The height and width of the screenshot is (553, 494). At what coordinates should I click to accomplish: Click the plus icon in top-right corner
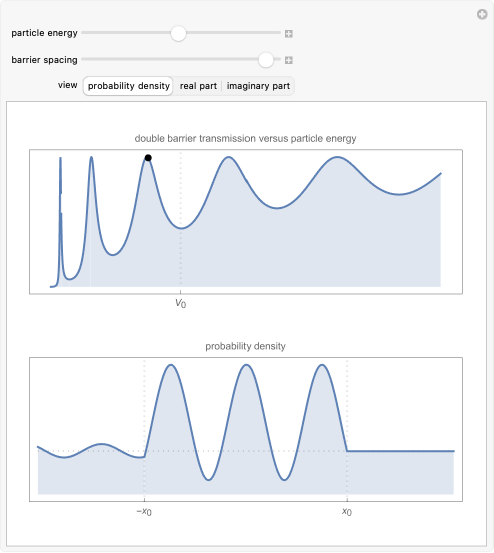(x=482, y=14)
